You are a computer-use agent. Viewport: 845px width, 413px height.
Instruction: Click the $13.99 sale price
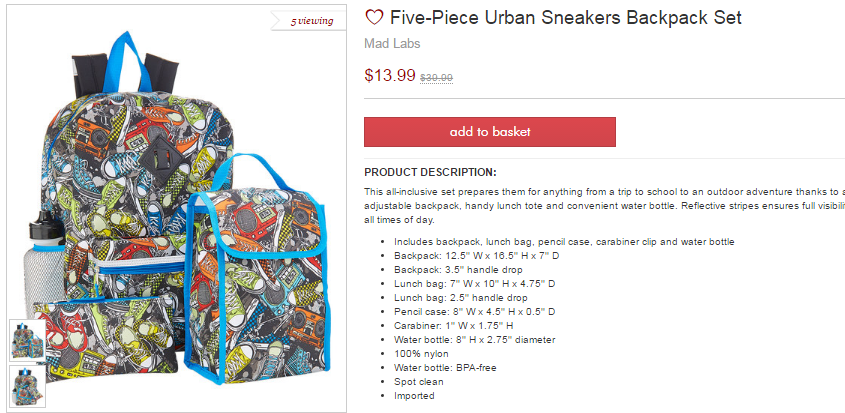(x=390, y=75)
